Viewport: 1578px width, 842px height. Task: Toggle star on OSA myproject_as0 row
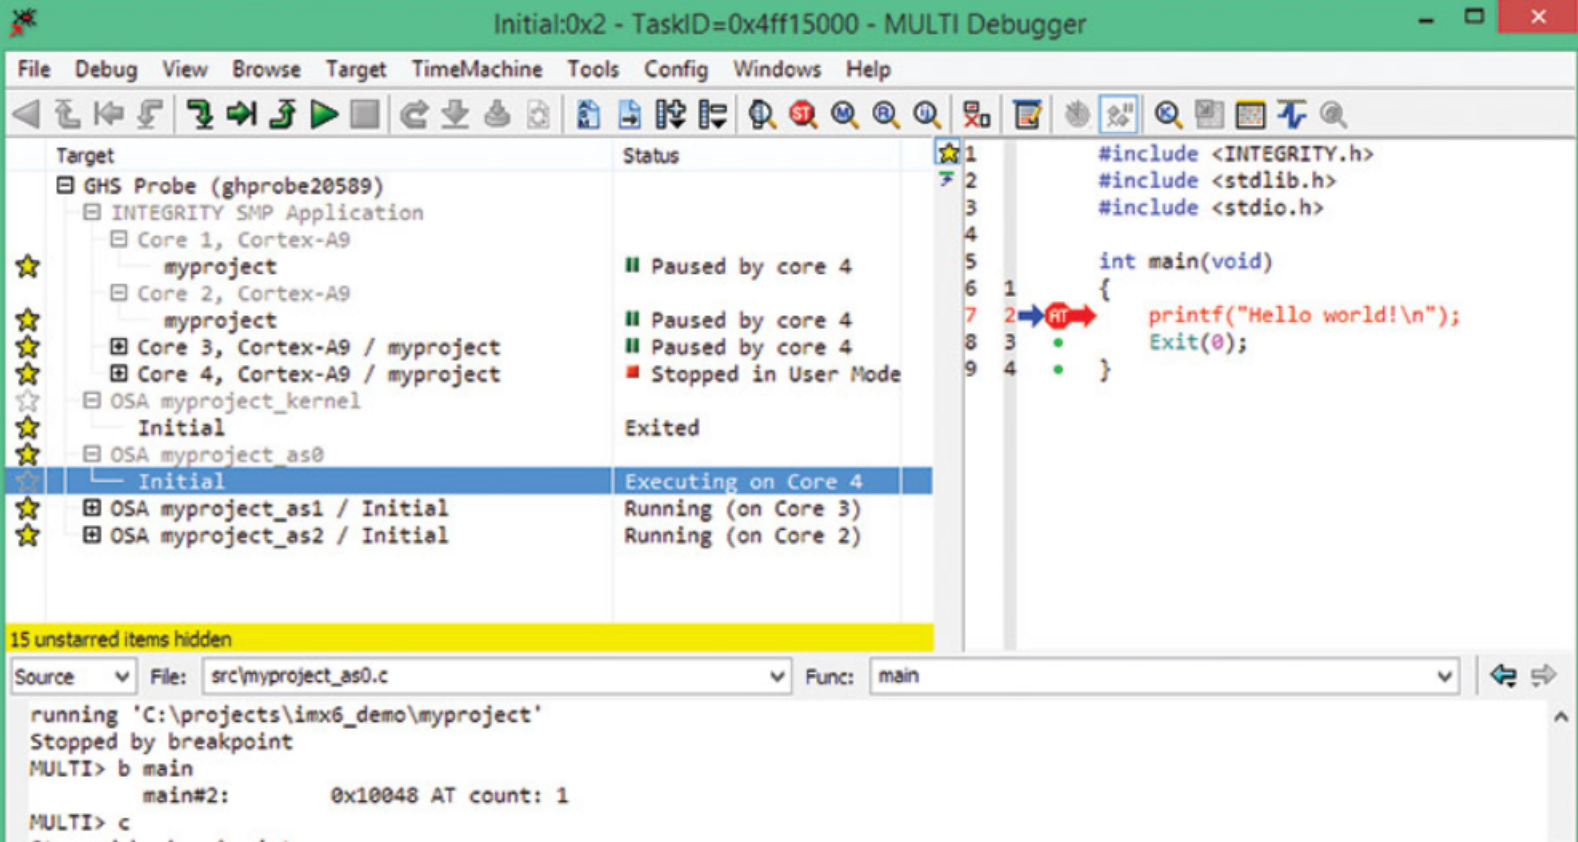[x=28, y=455]
